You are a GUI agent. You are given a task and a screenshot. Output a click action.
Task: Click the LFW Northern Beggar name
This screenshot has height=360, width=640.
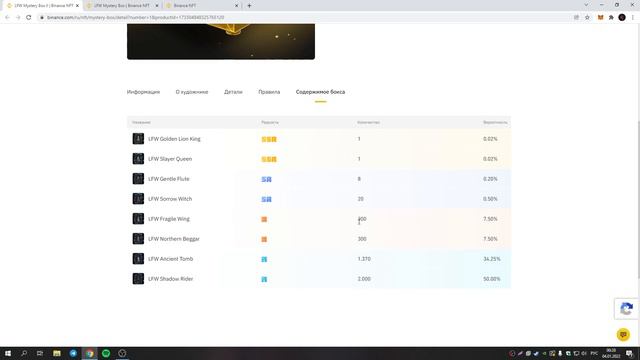[x=174, y=239]
